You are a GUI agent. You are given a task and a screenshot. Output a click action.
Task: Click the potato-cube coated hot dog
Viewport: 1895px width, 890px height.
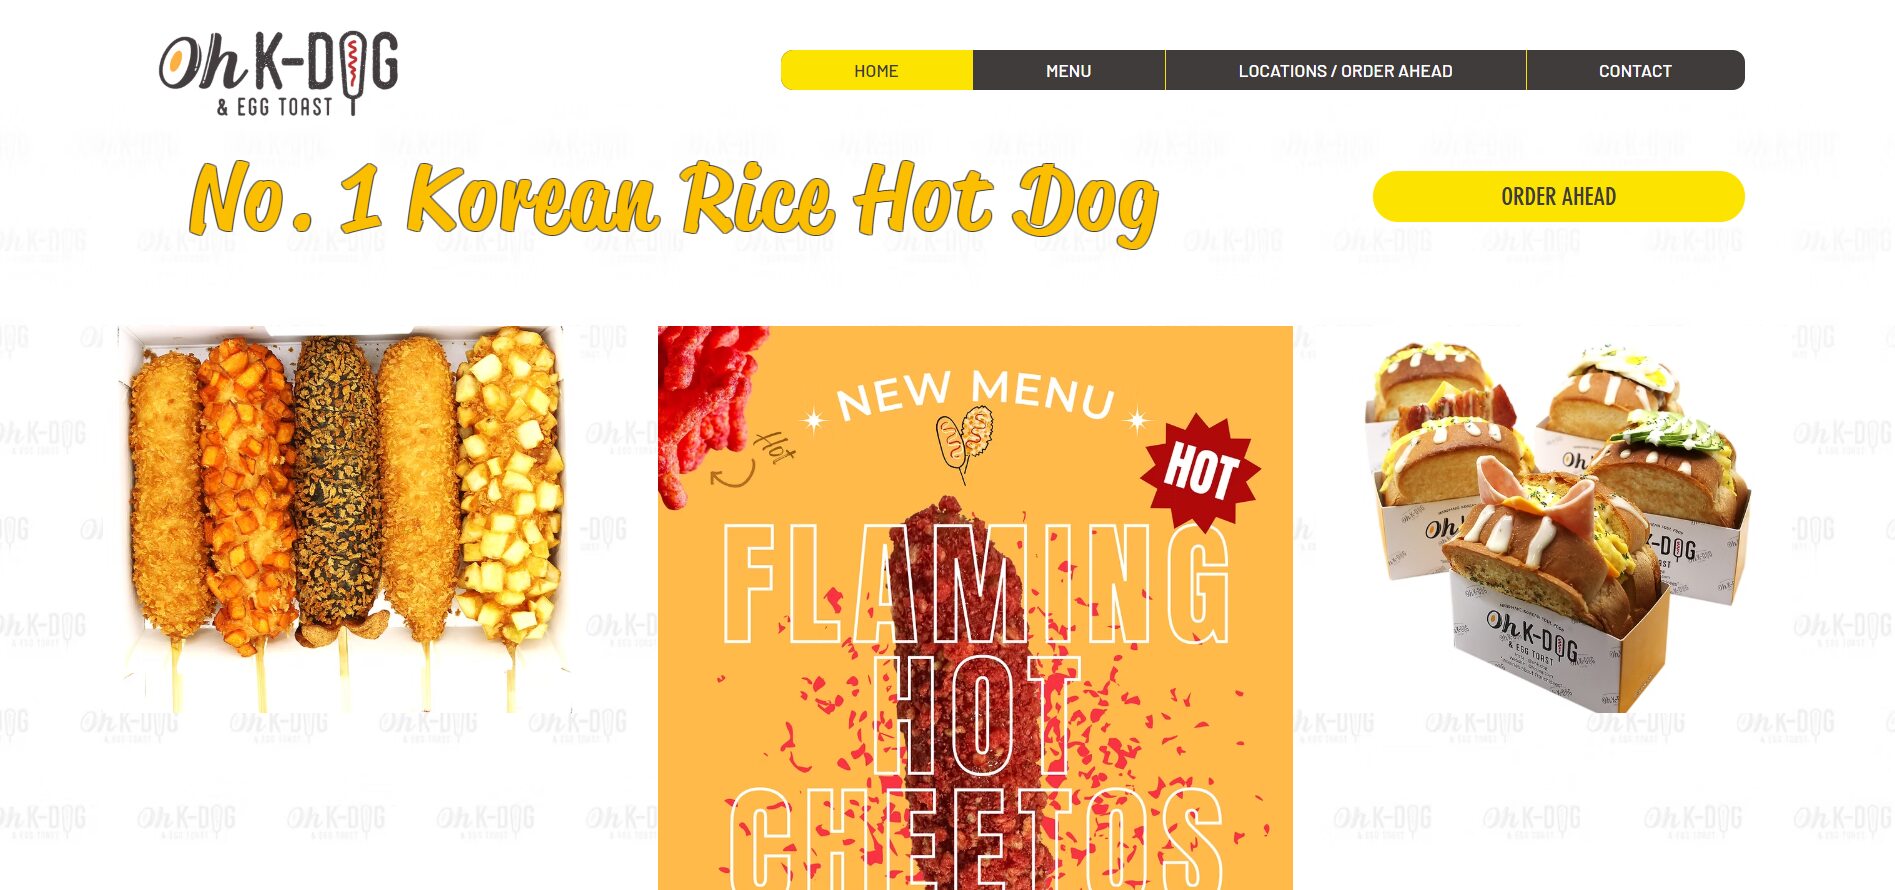tap(511, 486)
